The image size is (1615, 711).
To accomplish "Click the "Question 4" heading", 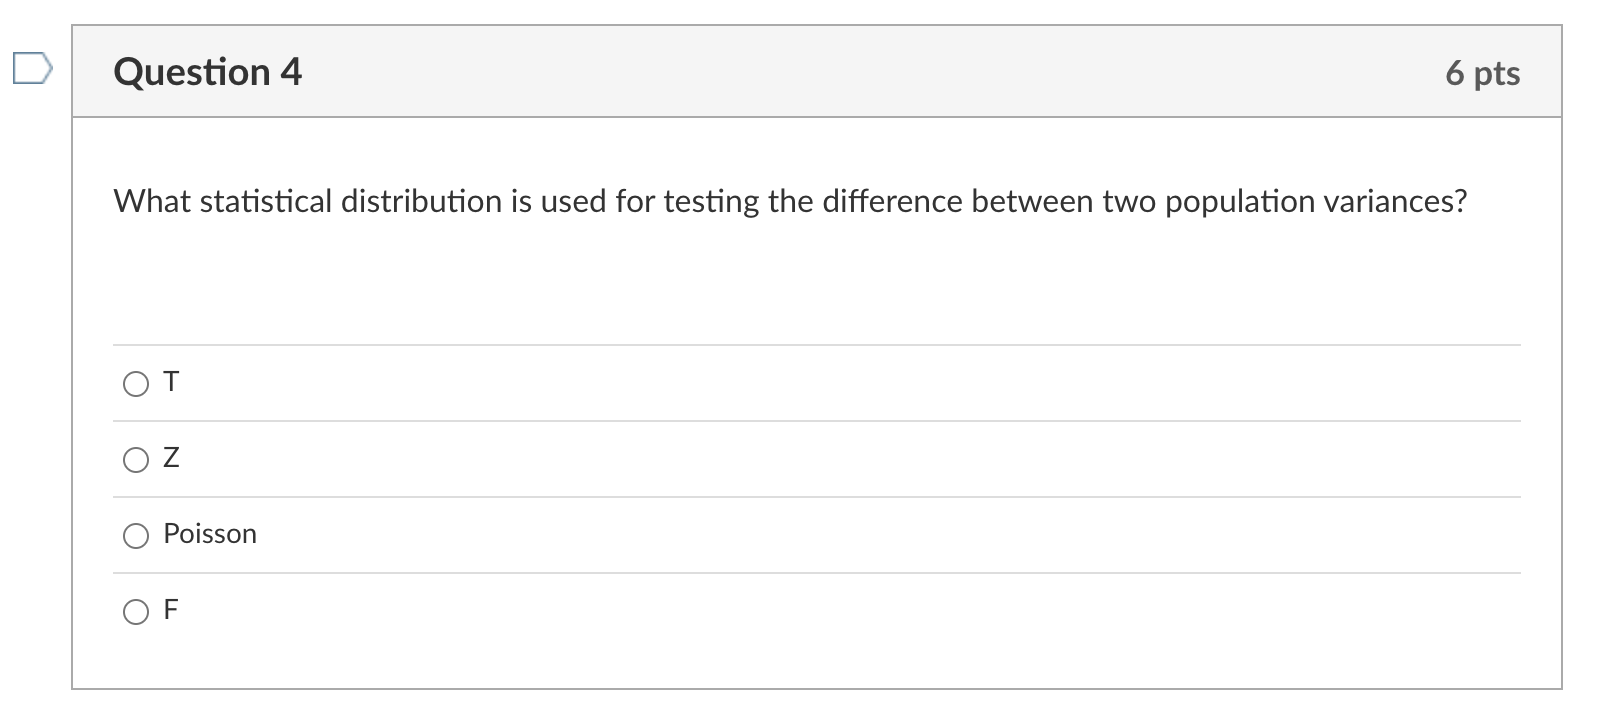I will pos(208,72).
